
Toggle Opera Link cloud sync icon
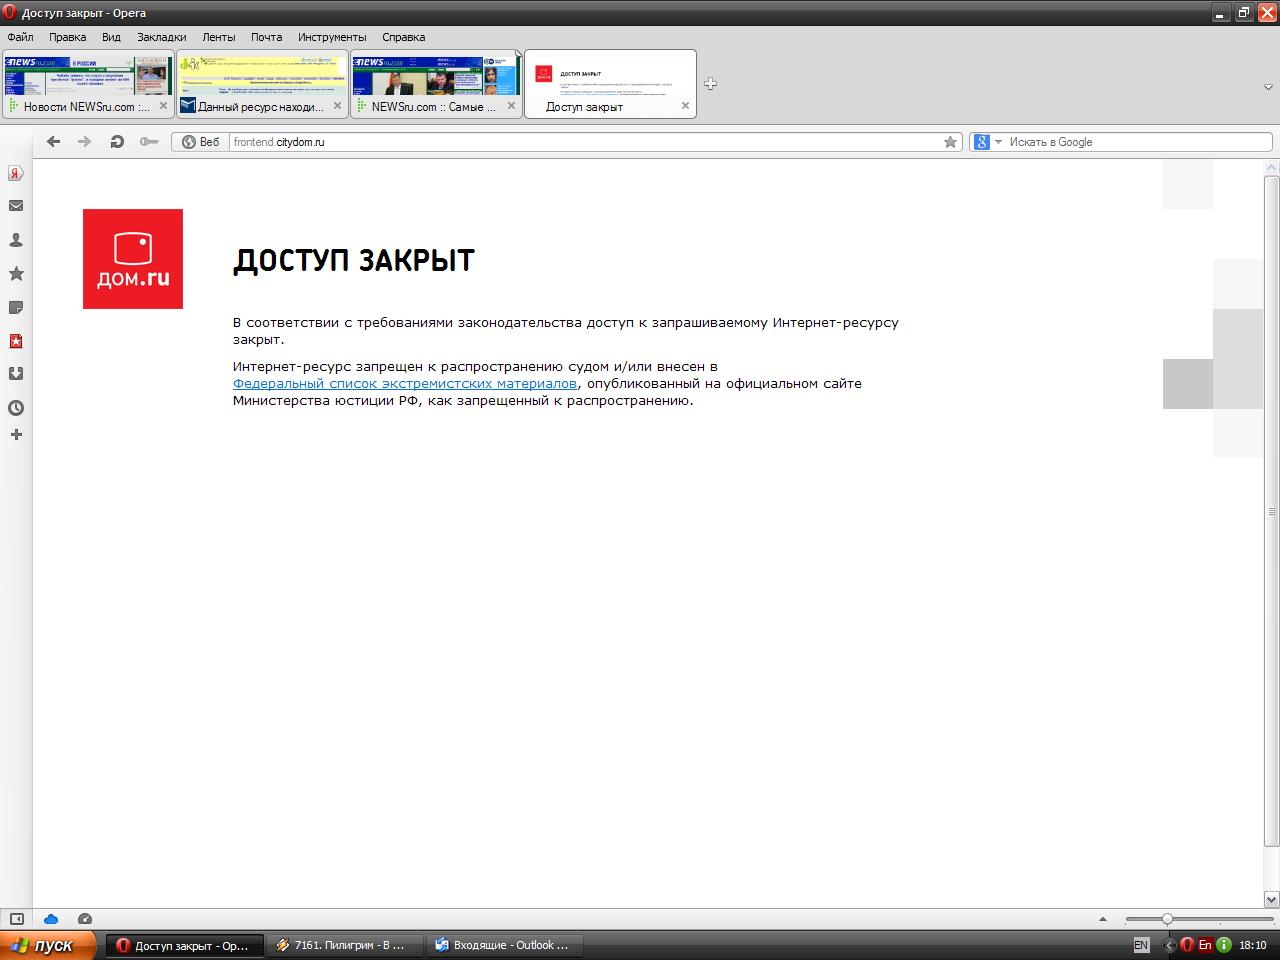pyautogui.click(x=51, y=919)
